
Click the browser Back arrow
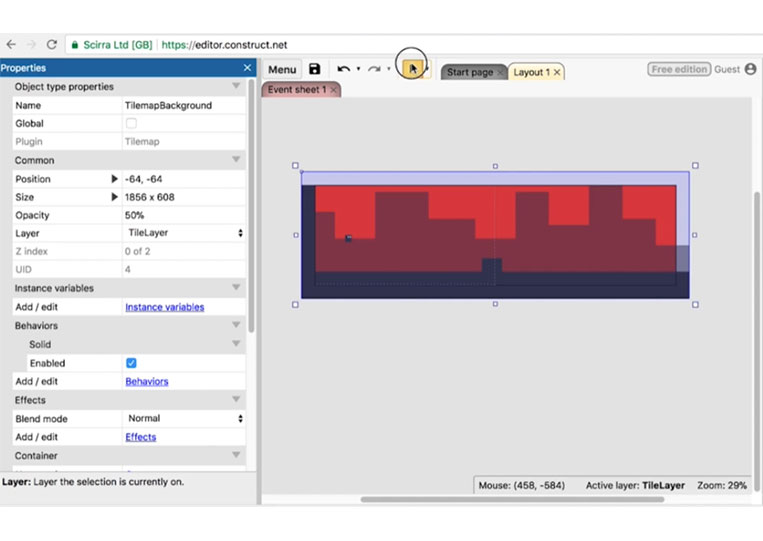pyautogui.click(x=11, y=44)
